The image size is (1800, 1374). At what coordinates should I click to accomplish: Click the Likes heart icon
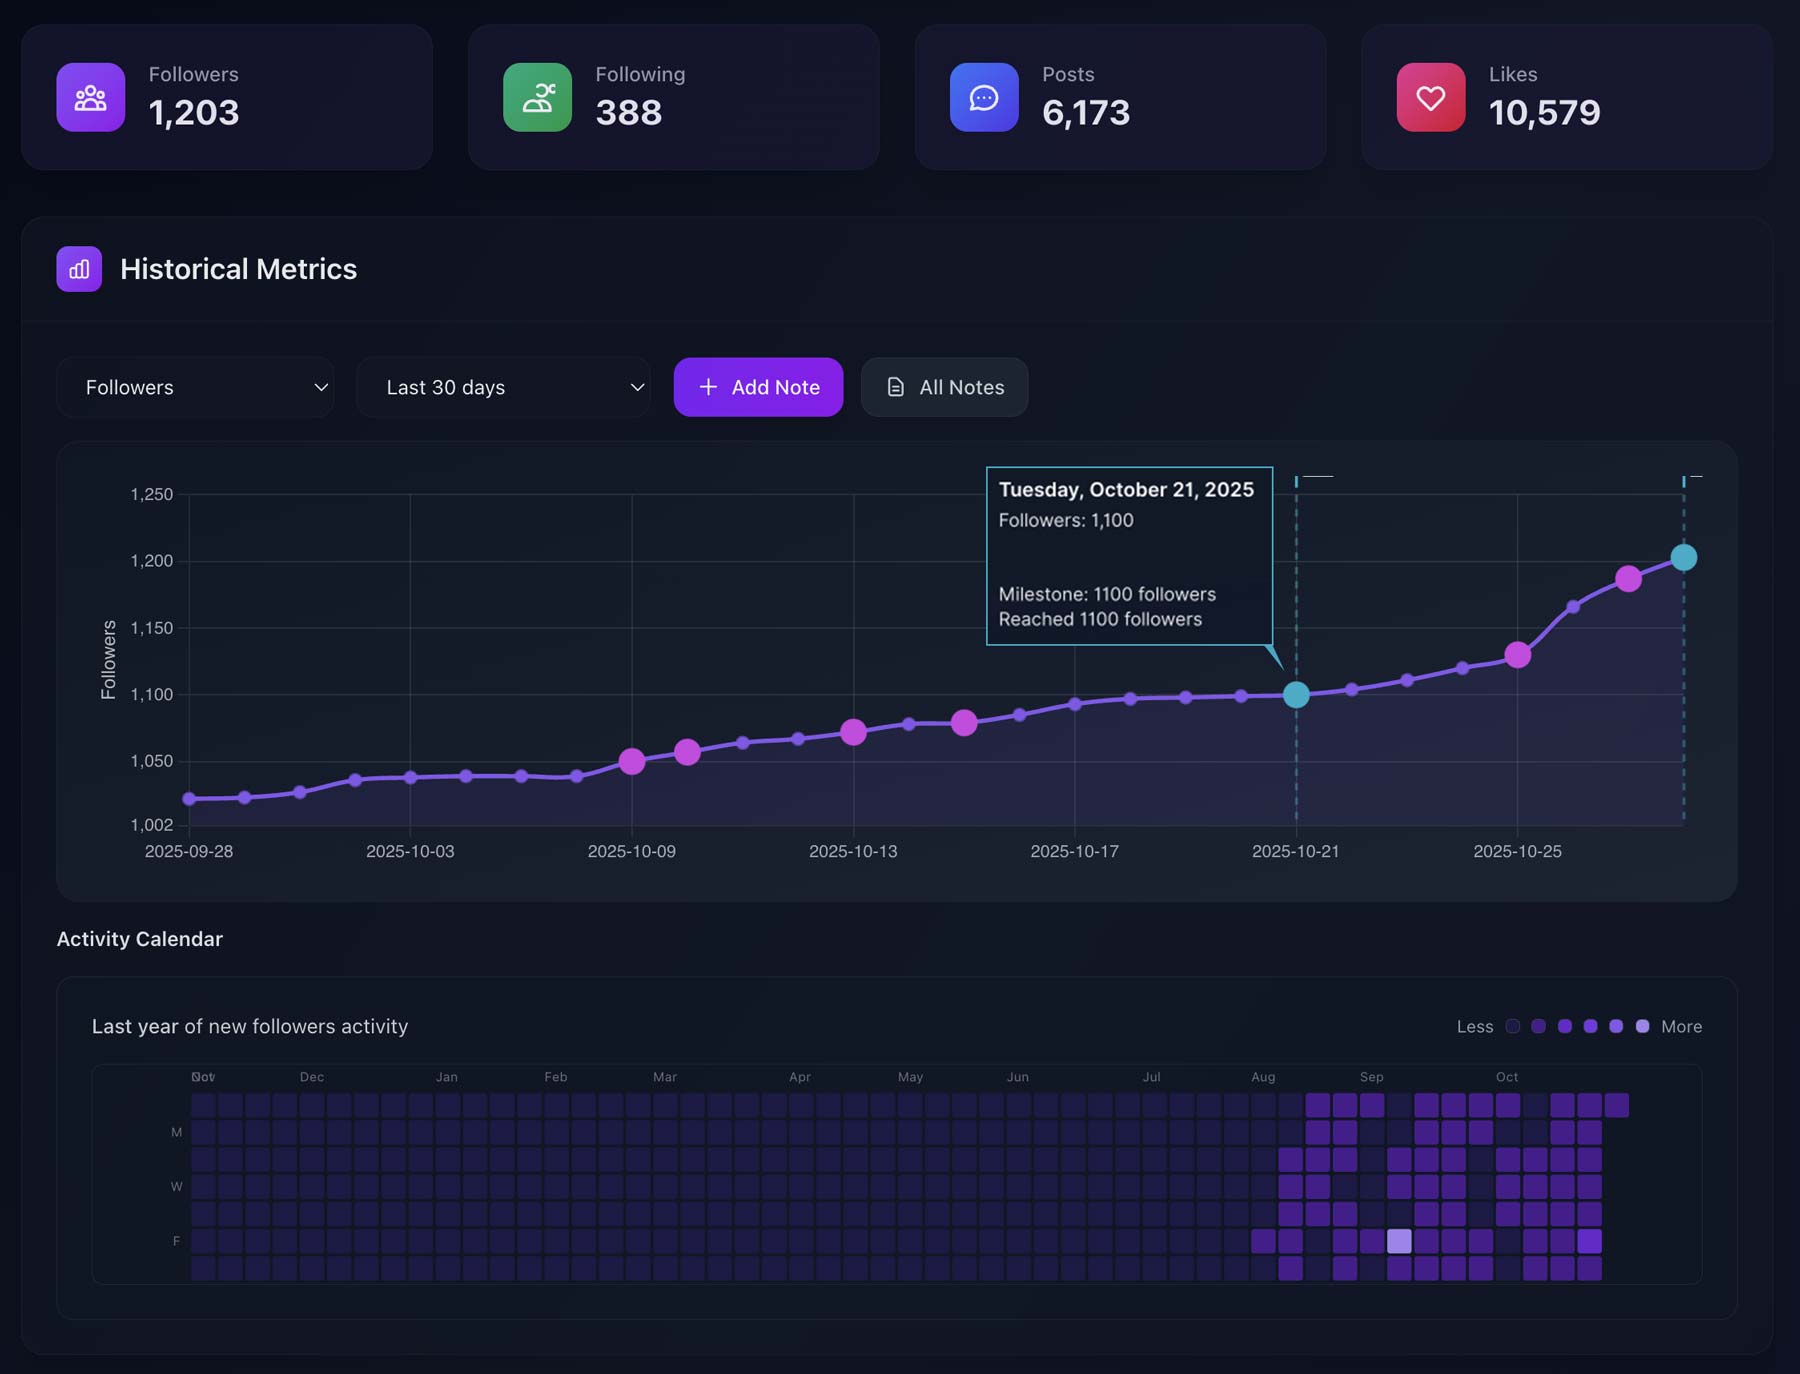pyautogui.click(x=1431, y=97)
